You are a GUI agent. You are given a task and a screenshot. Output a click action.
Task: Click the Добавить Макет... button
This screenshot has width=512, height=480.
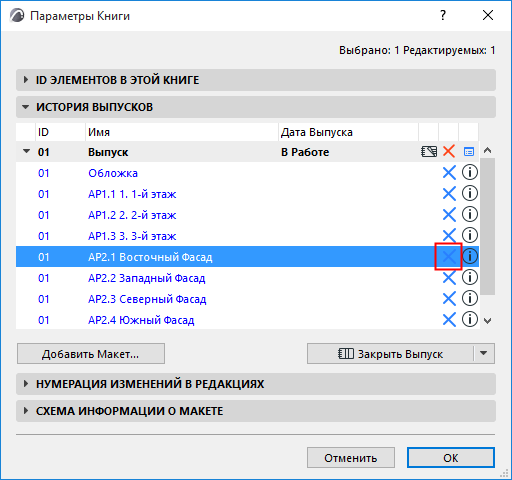(91, 354)
